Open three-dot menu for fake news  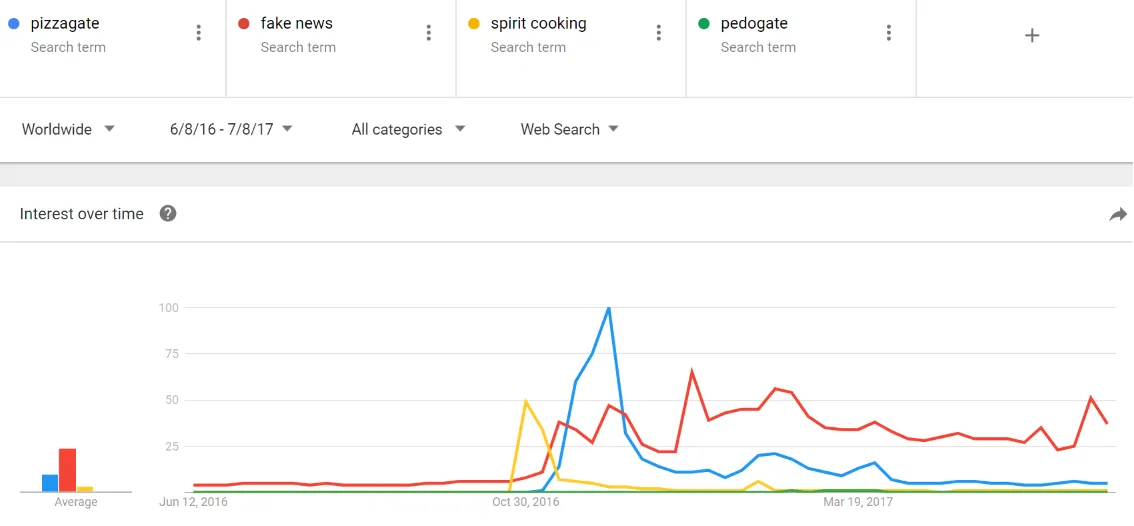coord(429,33)
